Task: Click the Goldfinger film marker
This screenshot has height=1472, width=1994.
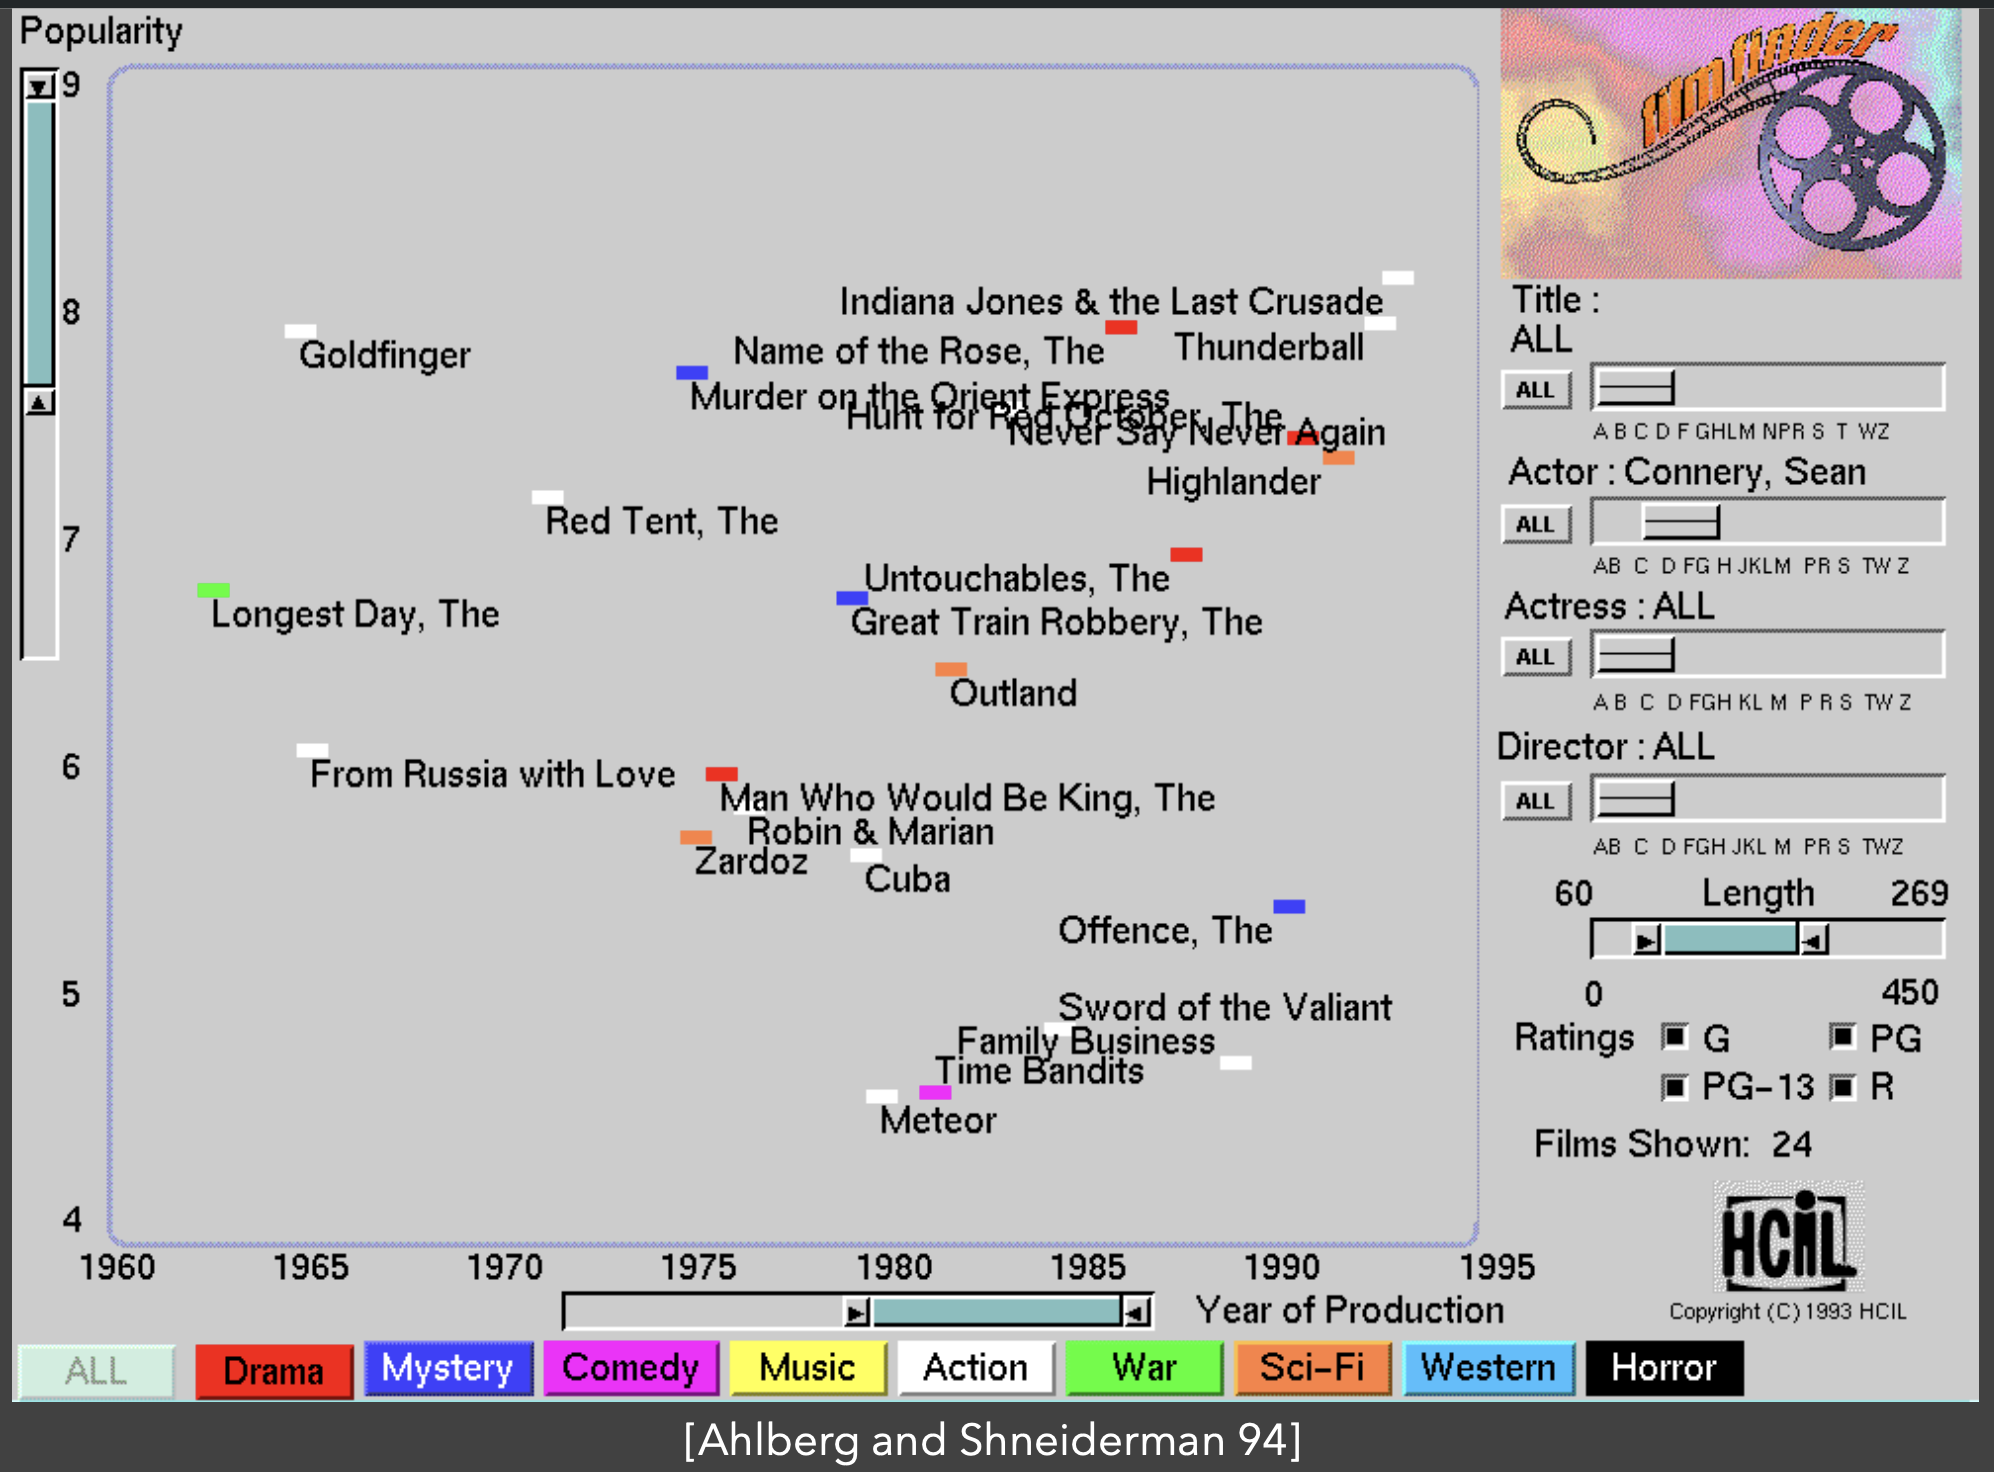Action: click(300, 331)
